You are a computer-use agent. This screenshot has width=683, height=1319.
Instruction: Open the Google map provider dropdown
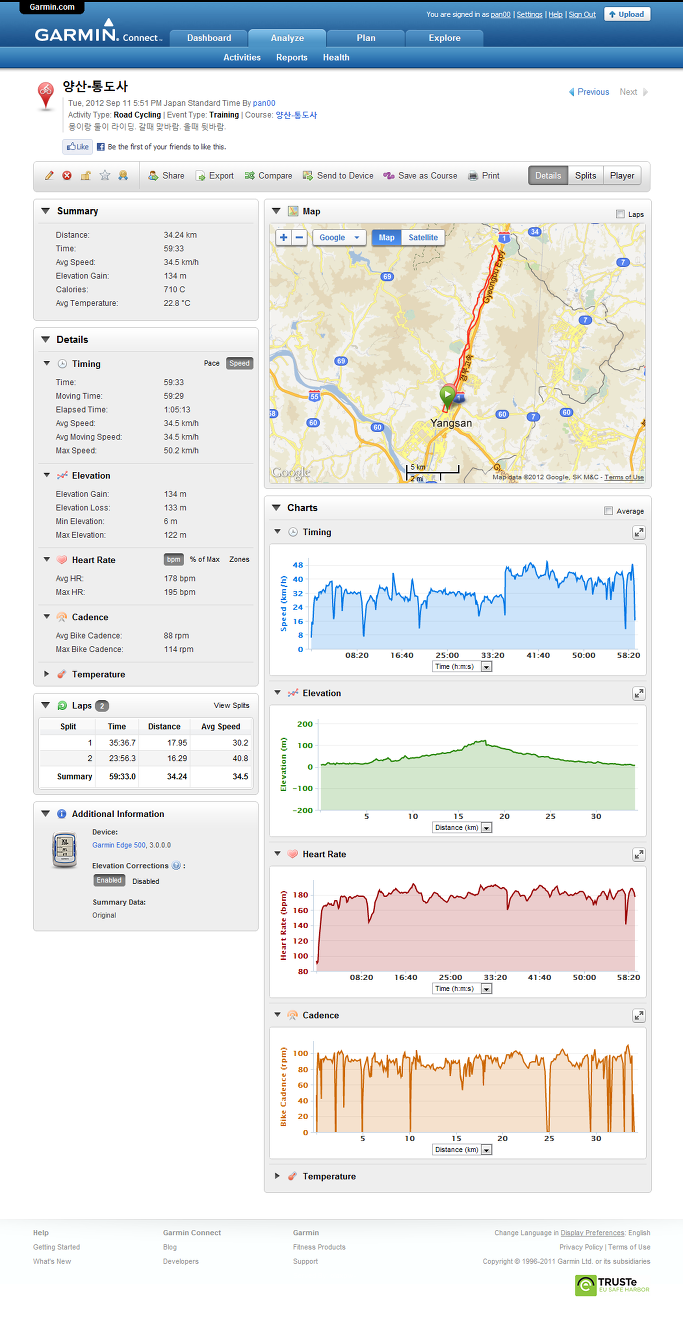coord(339,237)
